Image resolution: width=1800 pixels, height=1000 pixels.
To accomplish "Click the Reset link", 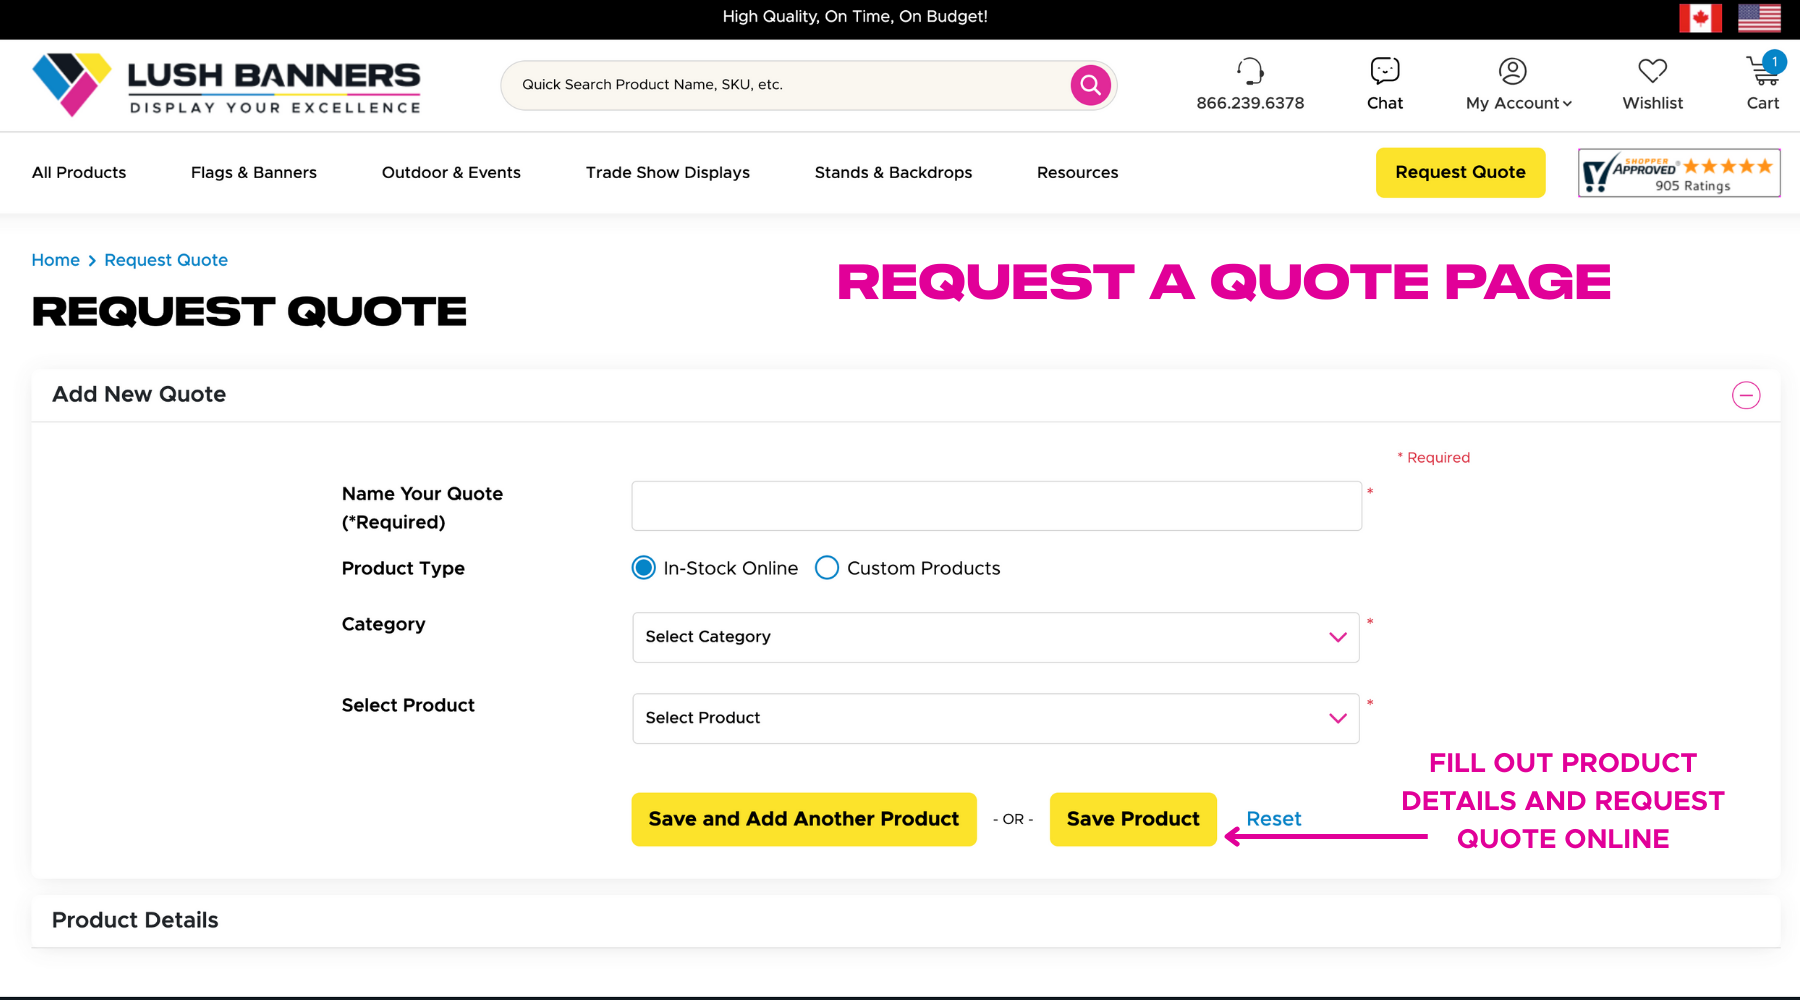I will [x=1273, y=819].
